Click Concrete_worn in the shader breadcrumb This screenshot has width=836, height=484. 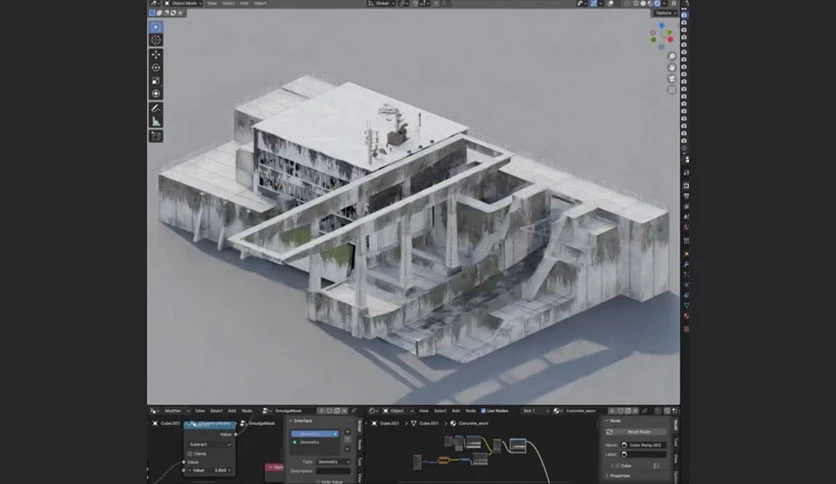coord(473,424)
